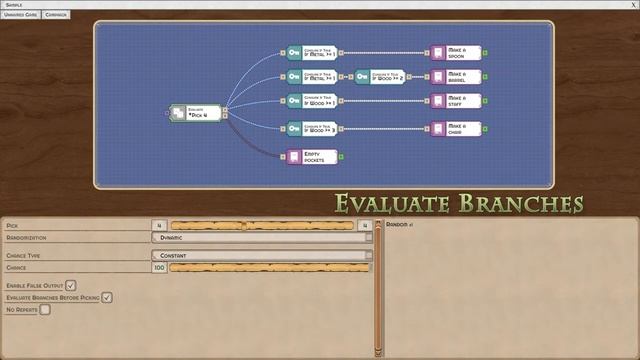Click the Pick maximum field at slider end
The width and height of the screenshot is (640, 360).
[x=365, y=225]
